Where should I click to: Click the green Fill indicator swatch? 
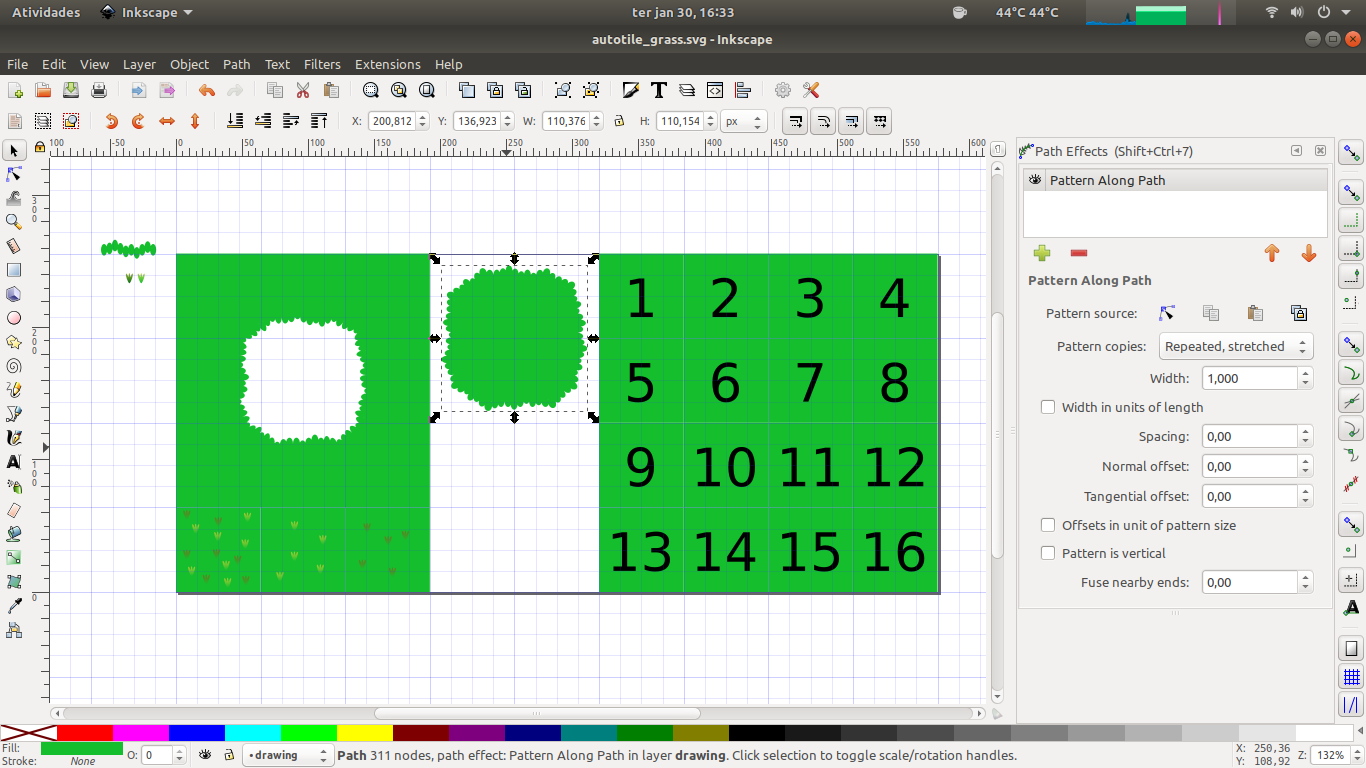82,748
